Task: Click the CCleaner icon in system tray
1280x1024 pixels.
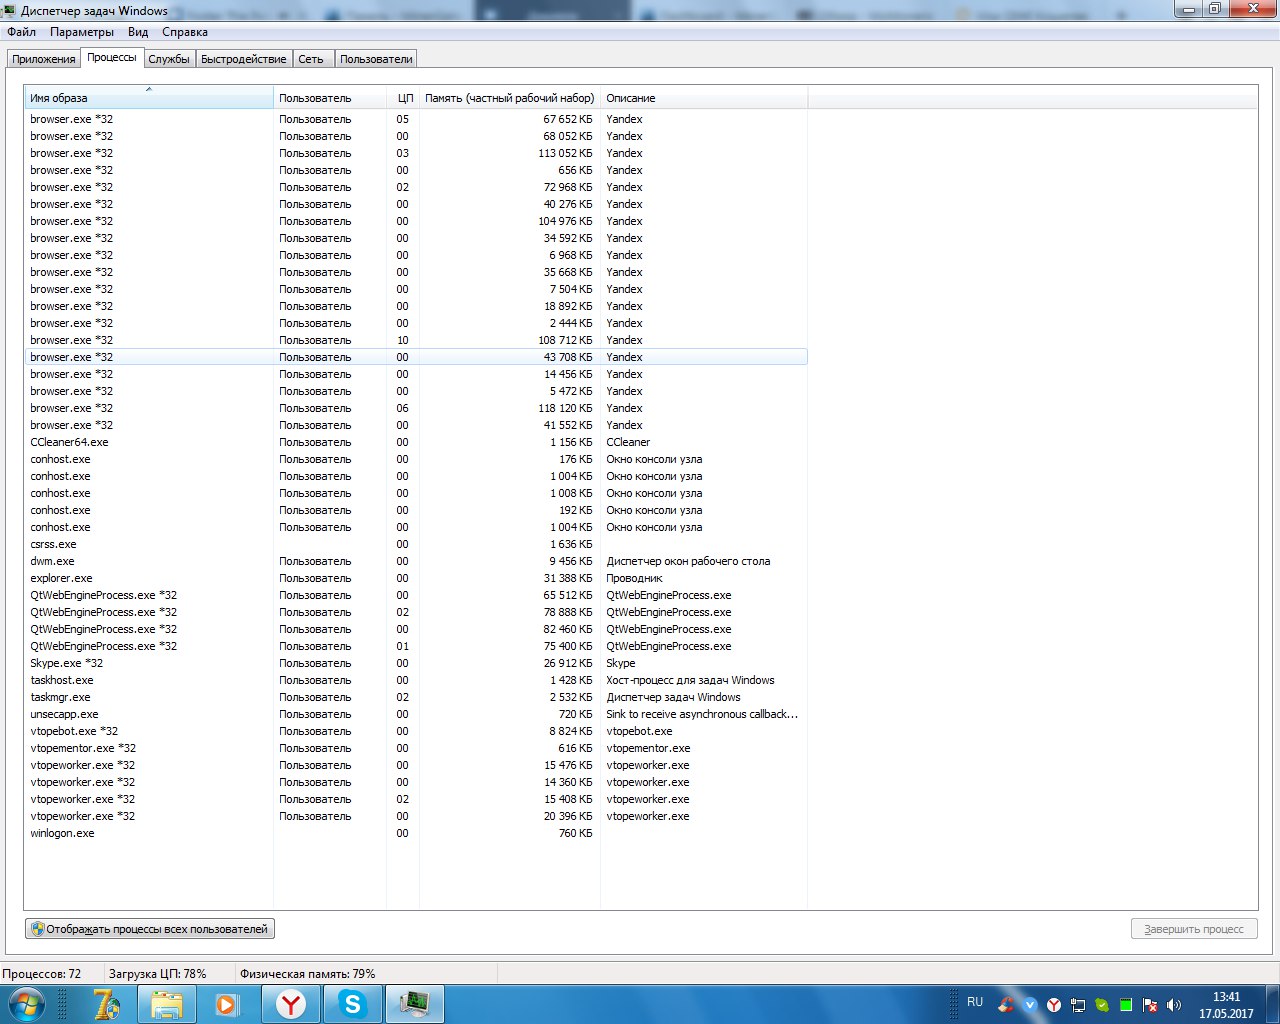Action: (x=1007, y=1005)
